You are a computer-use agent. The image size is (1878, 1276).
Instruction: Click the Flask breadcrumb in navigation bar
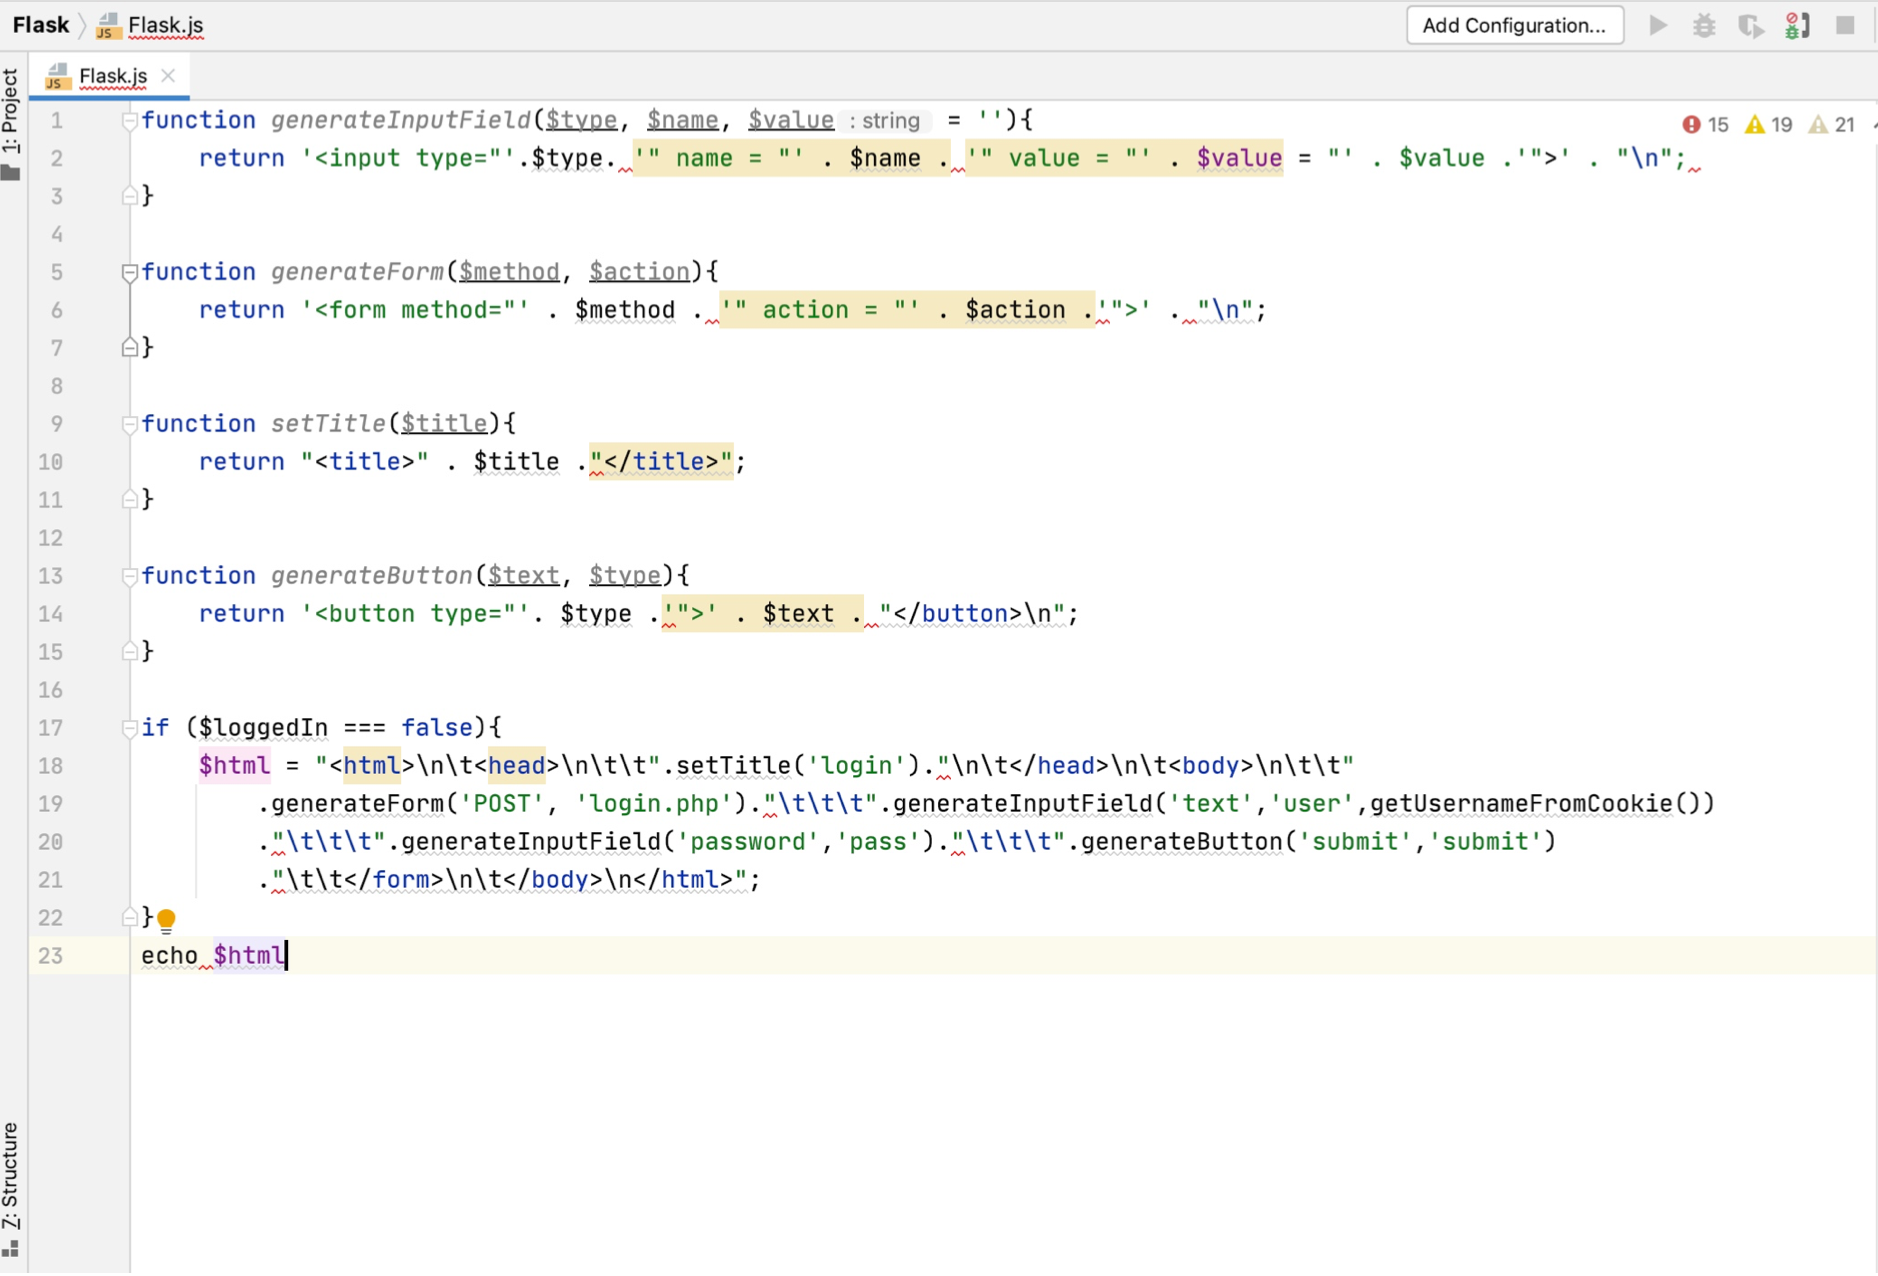41,25
